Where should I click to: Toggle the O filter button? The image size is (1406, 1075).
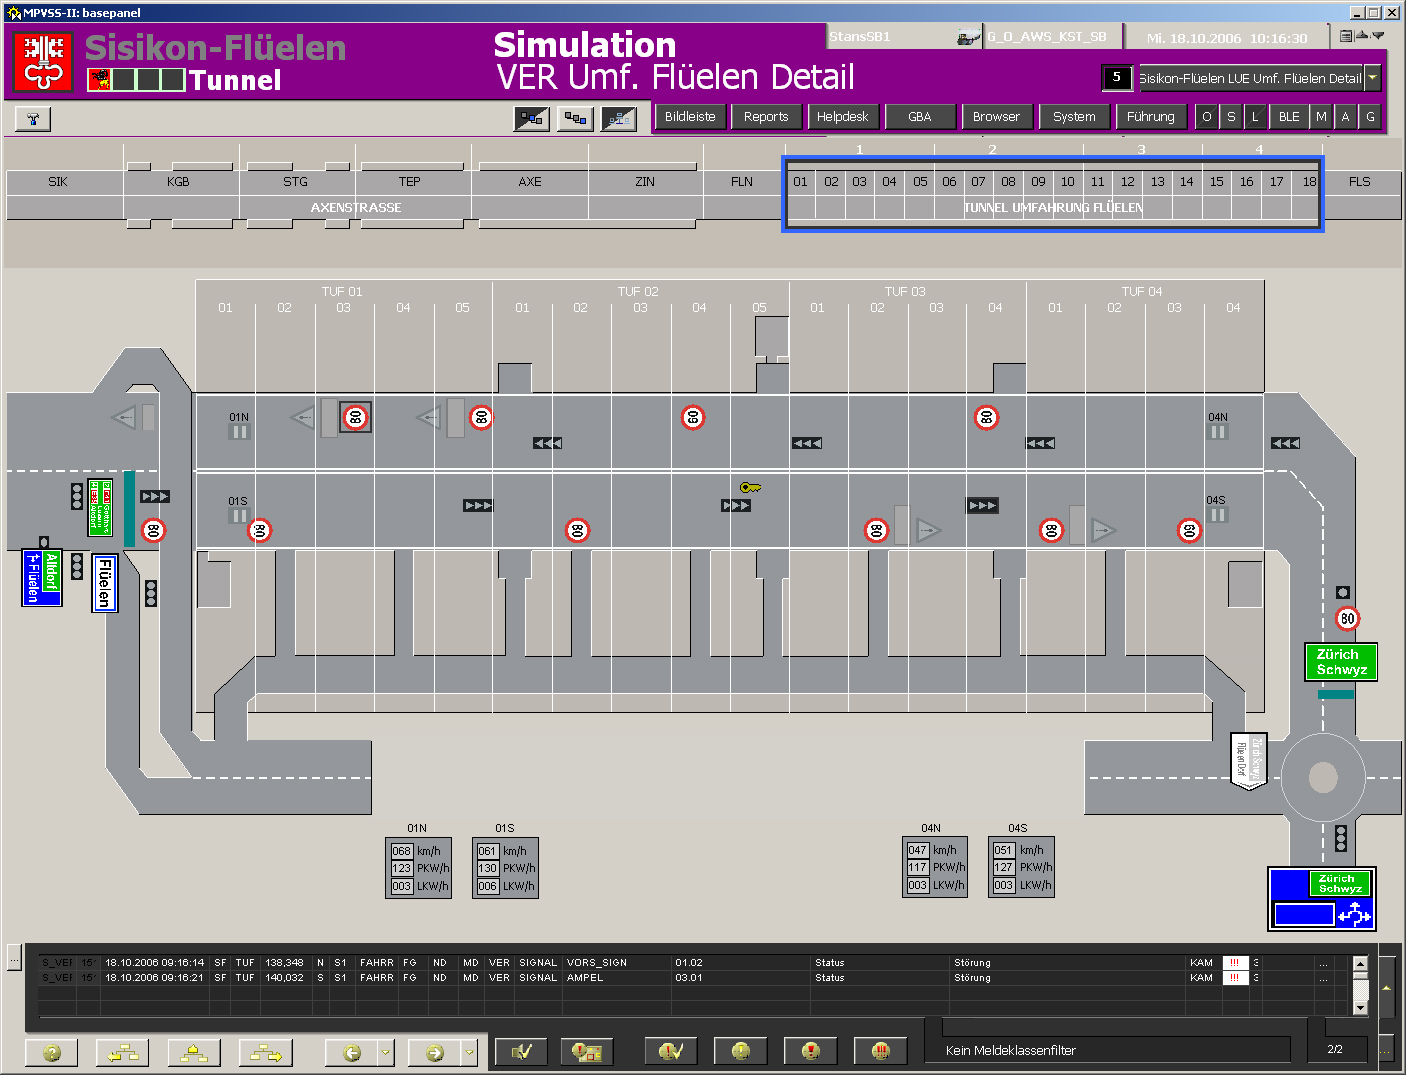(1206, 117)
